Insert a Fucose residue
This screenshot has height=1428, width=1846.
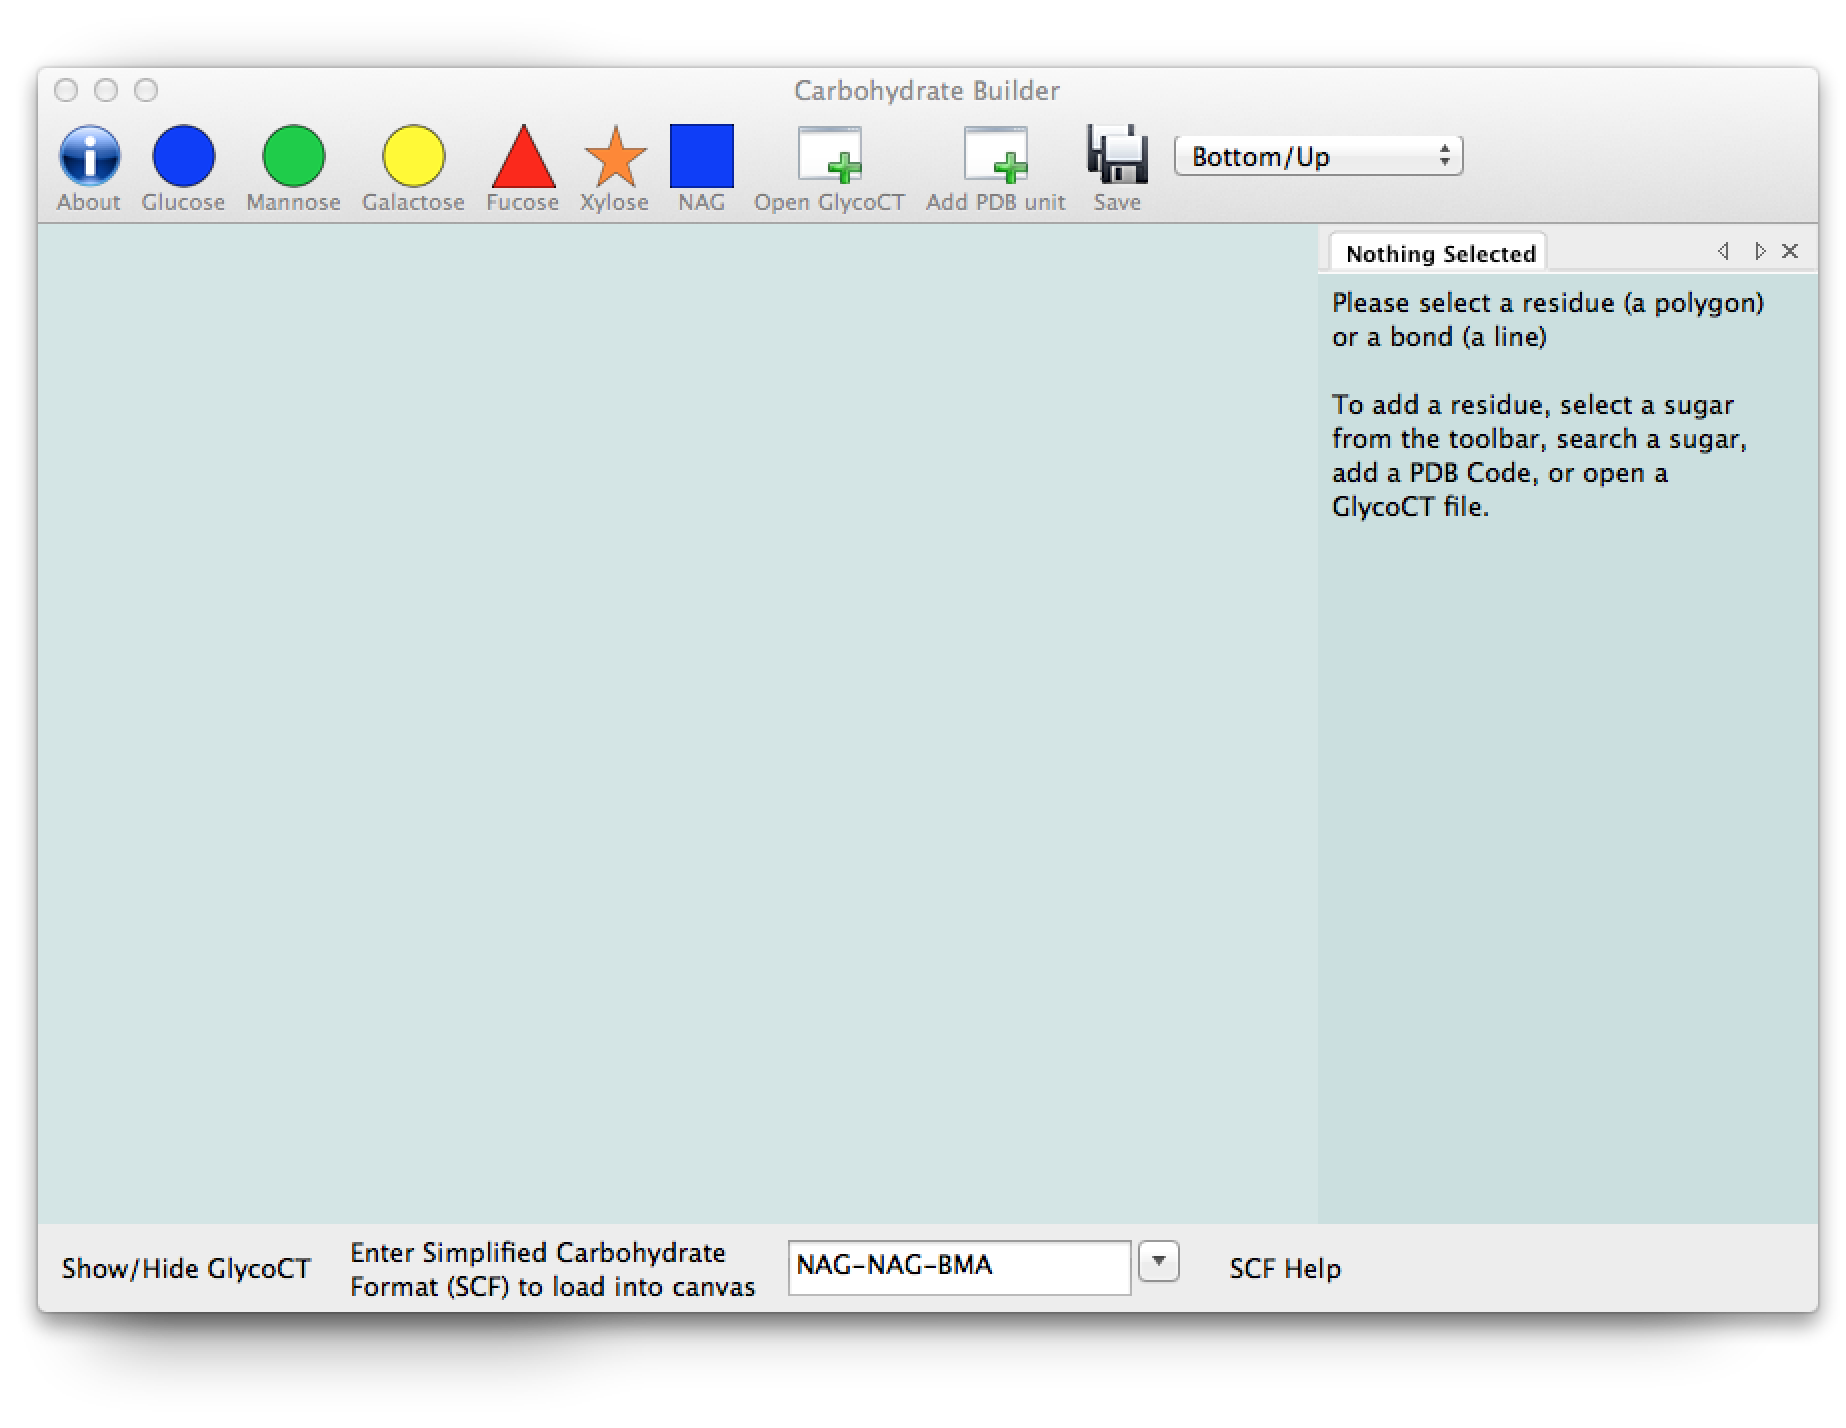pos(522,160)
